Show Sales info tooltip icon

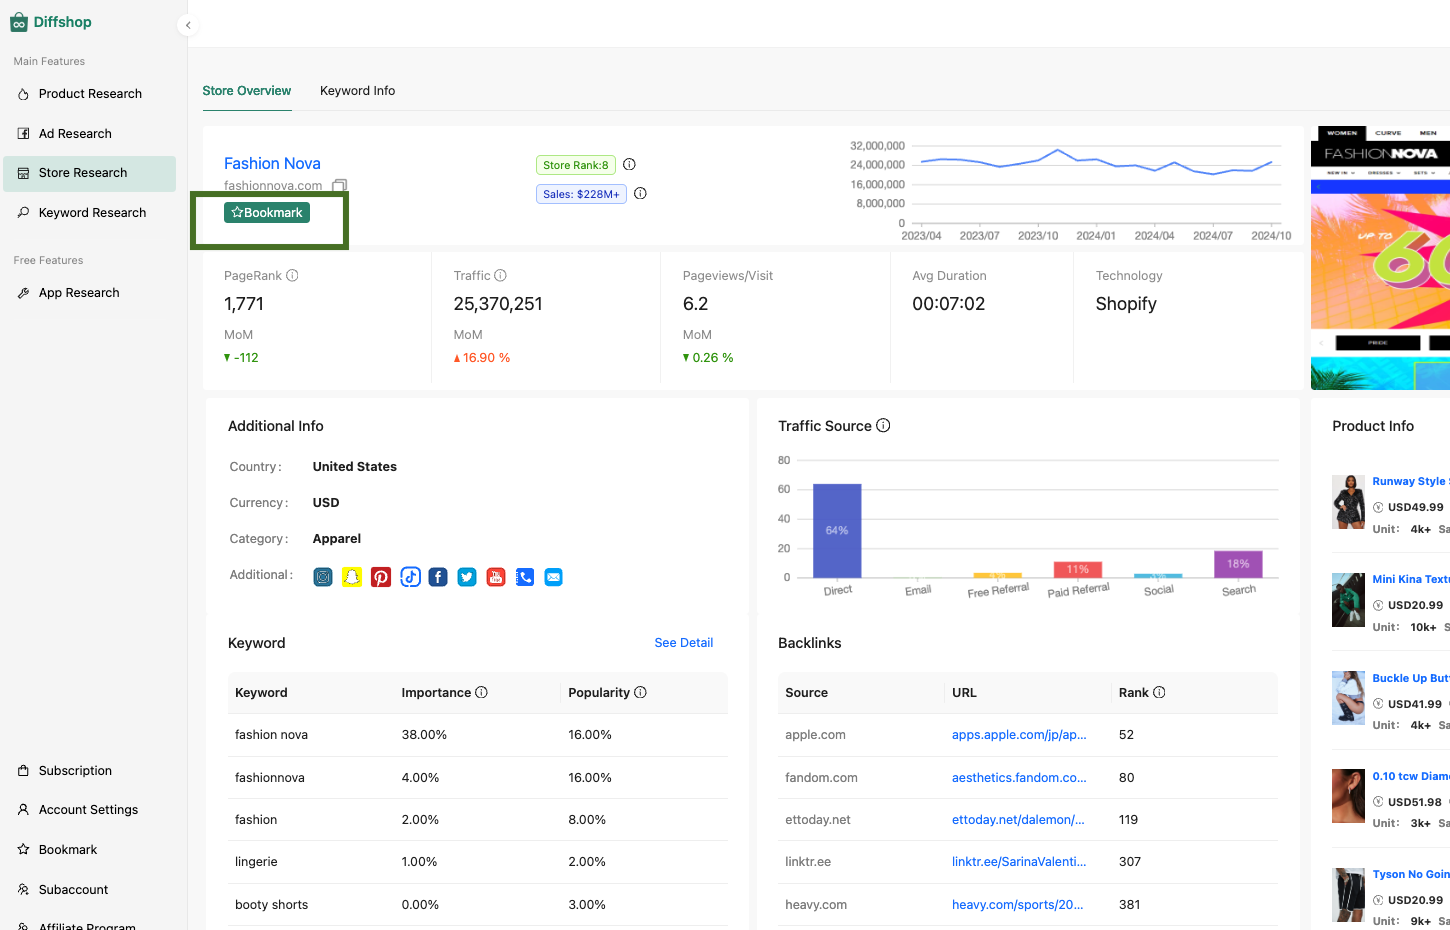pyautogui.click(x=641, y=194)
